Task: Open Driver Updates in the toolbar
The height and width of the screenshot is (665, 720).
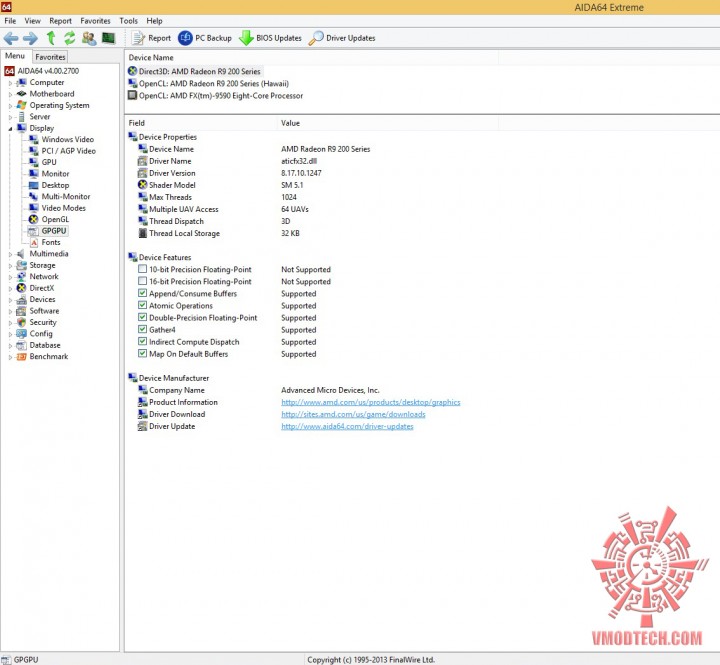Action: click(342, 38)
